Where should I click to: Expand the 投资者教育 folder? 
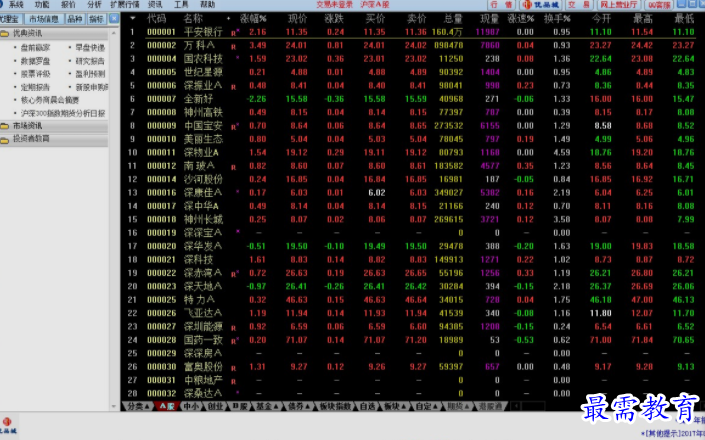coord(54,139)
